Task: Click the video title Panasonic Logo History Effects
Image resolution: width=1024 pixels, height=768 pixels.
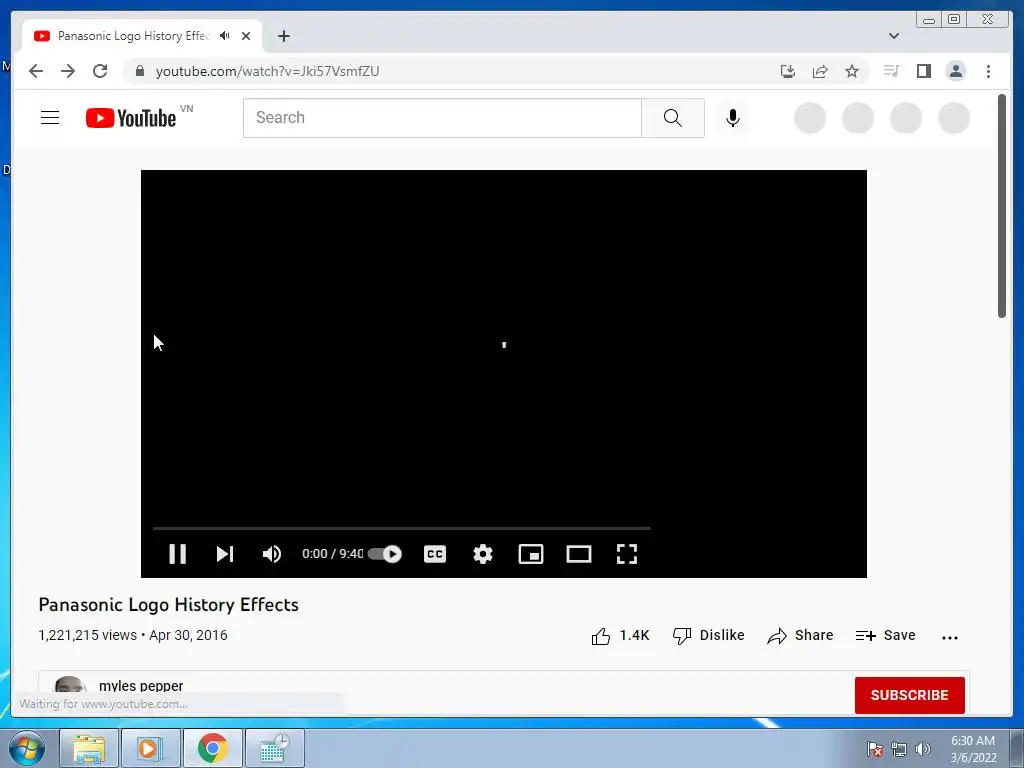Action: pos(168,605)
